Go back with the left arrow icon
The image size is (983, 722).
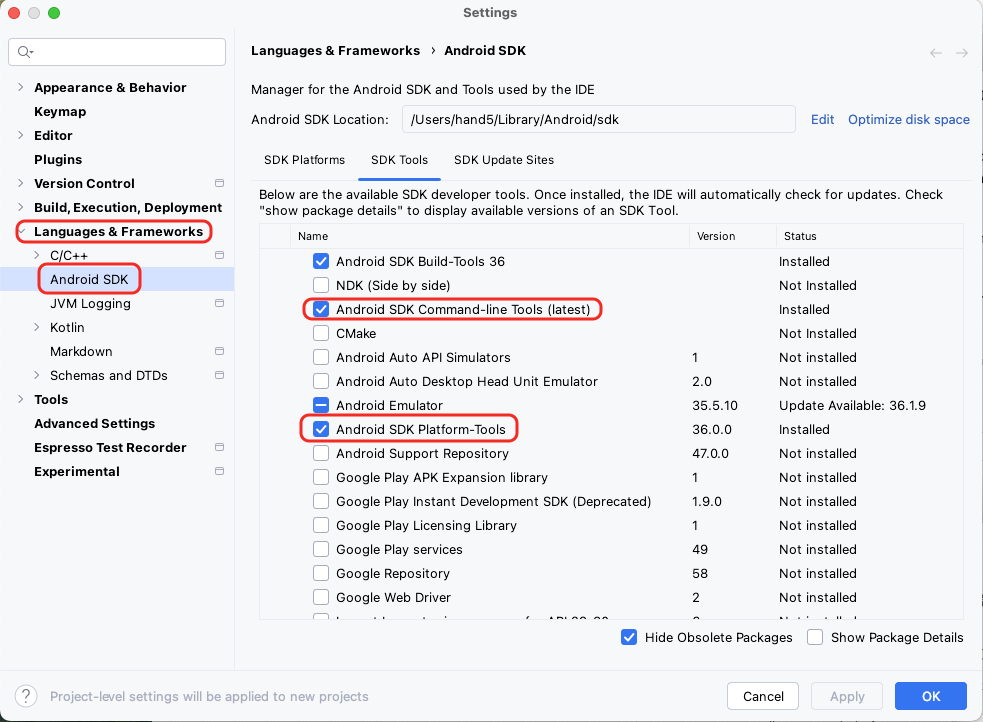point(935,53)
